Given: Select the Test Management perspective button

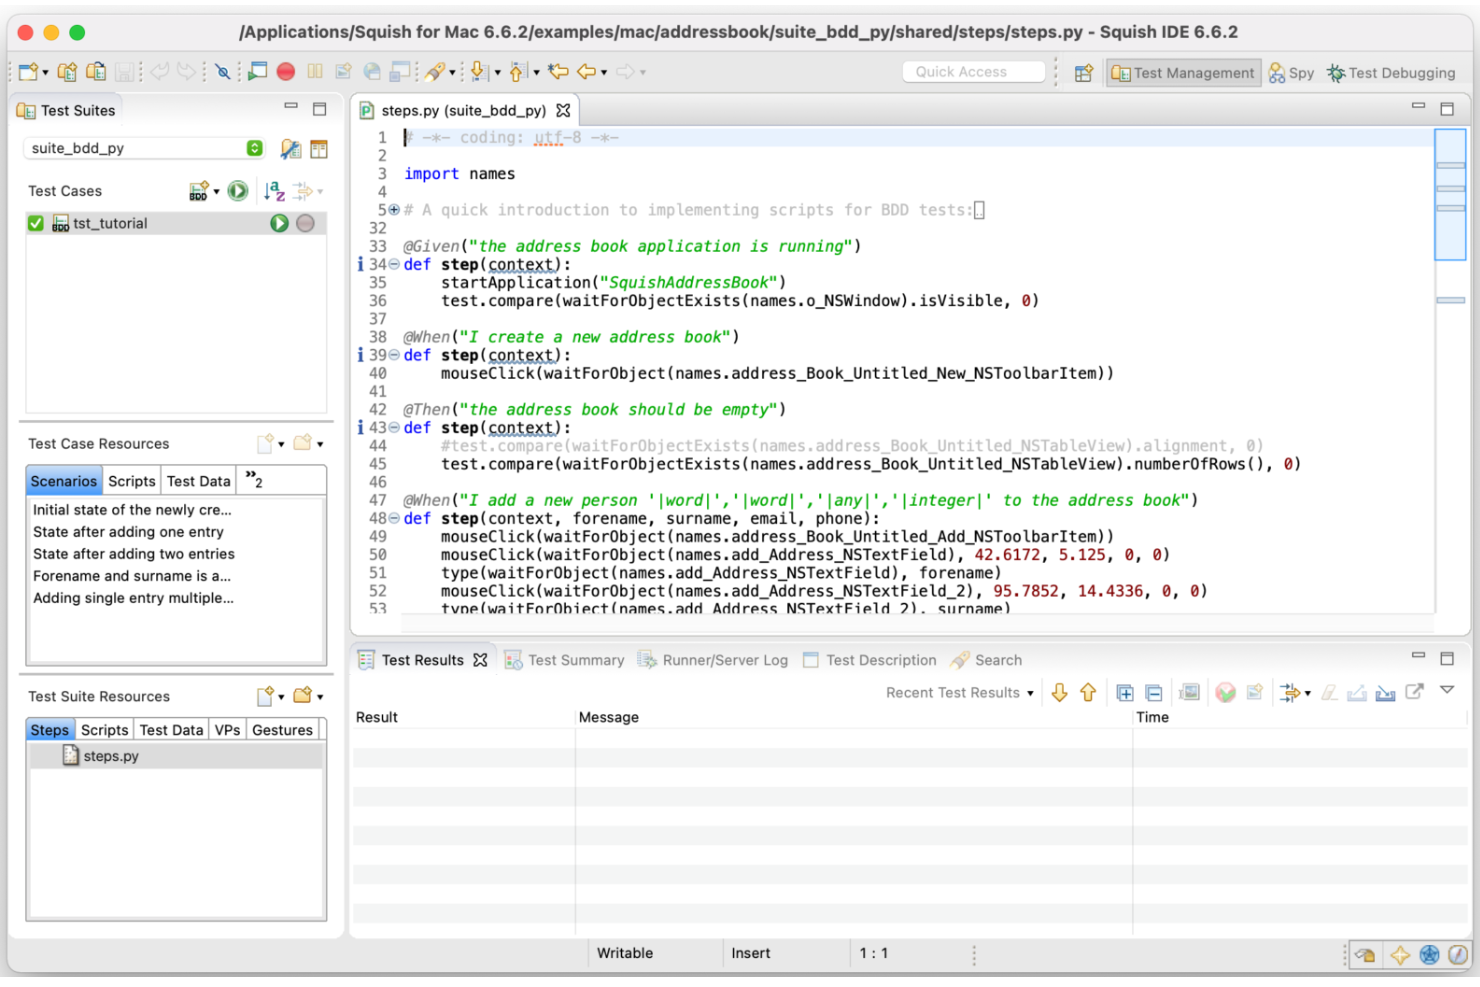Looking at the screenshot, I should coord(1183,72).
